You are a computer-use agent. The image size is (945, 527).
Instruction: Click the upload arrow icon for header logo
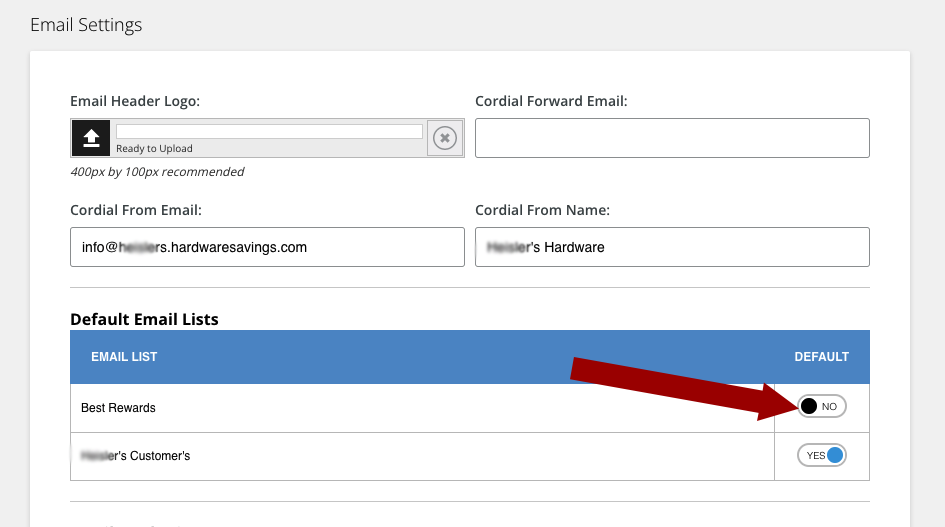click(x=91, y=138)
